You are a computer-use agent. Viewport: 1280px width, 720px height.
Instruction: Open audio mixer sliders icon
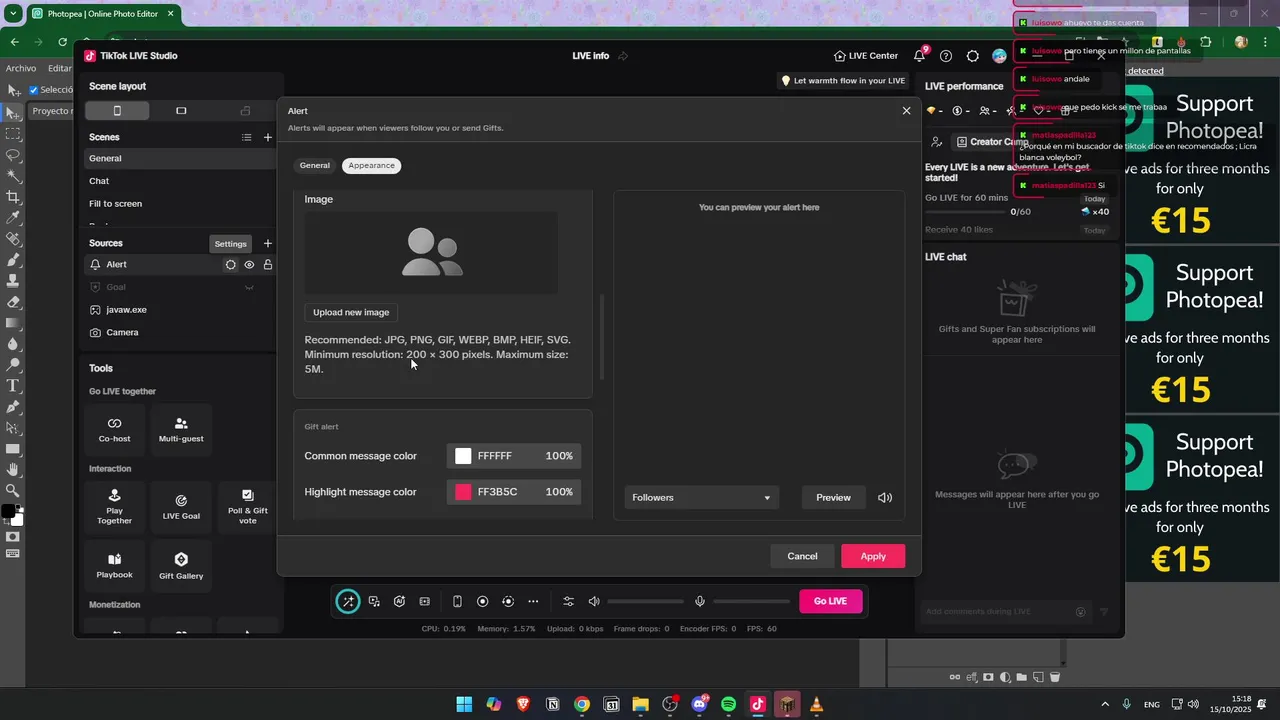[x=568, y=601]
